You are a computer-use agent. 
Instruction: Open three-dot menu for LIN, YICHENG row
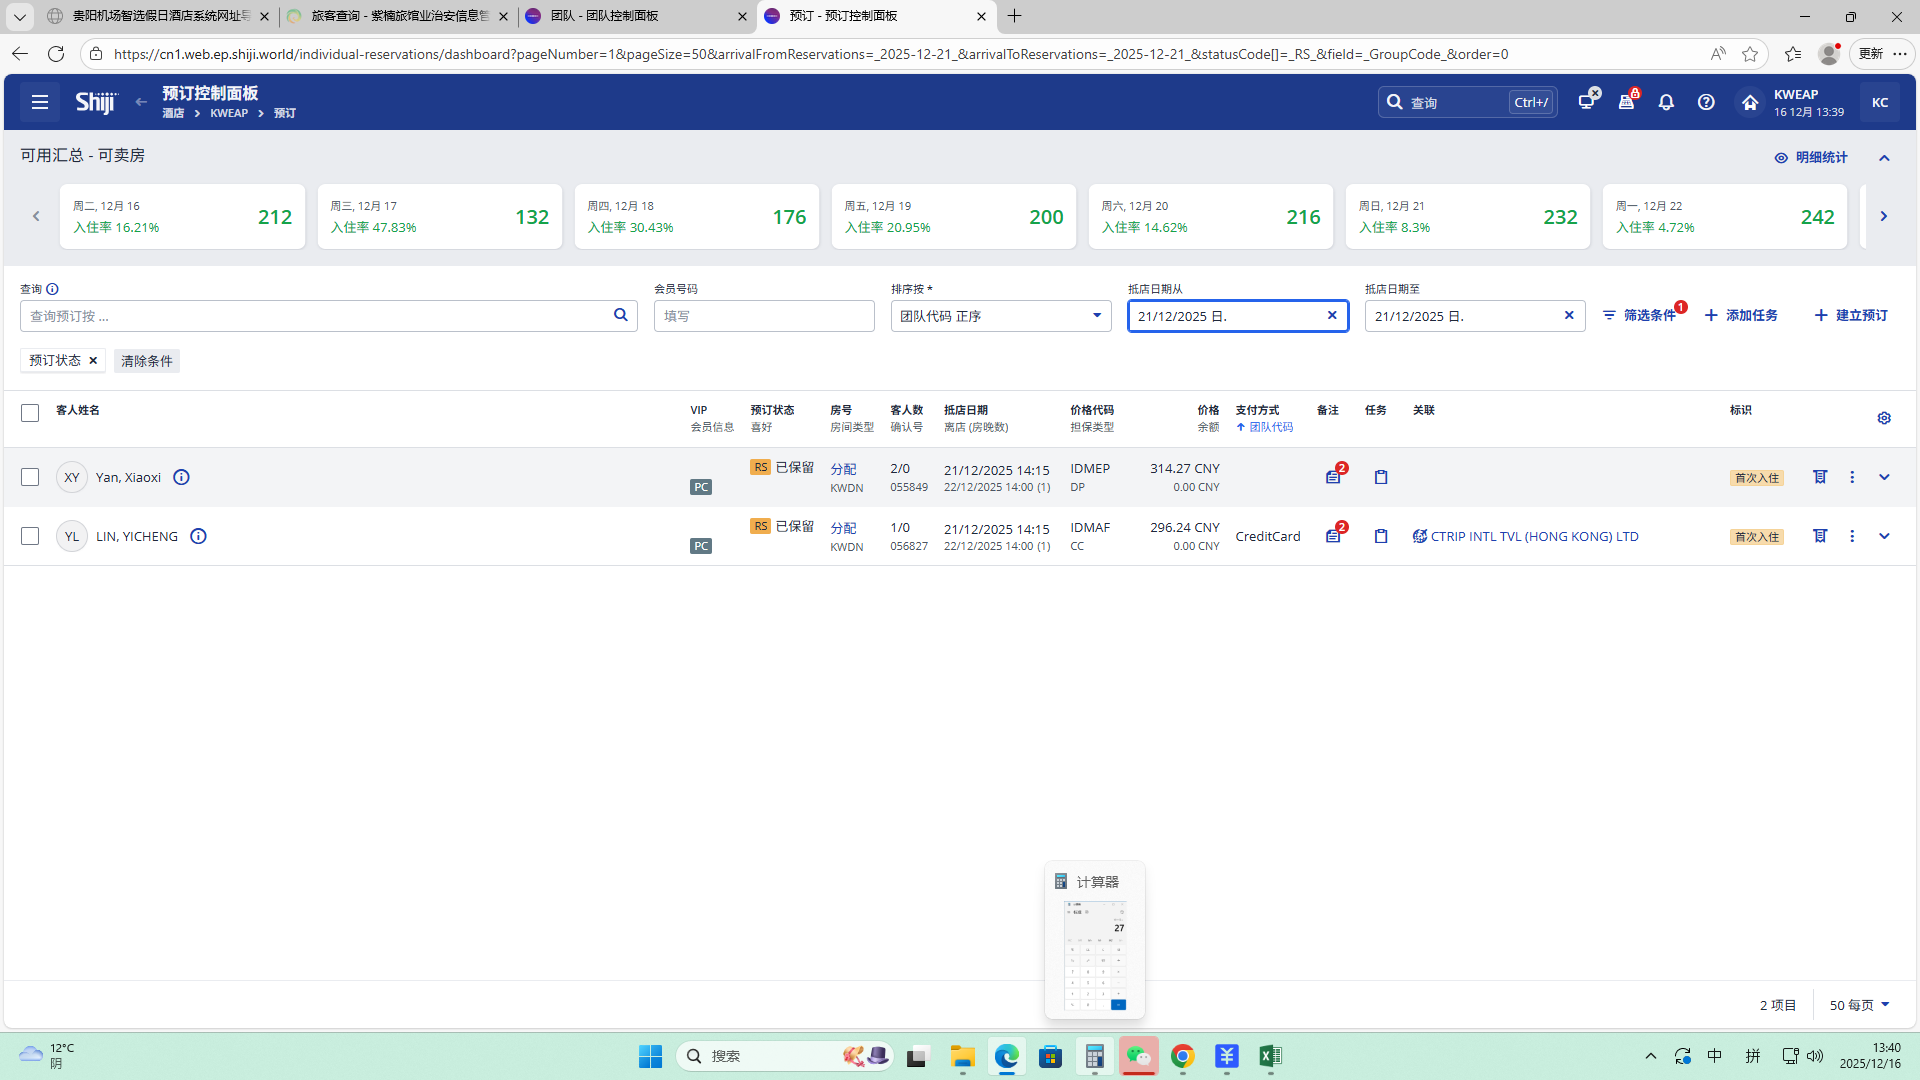tap(1852, 536)
